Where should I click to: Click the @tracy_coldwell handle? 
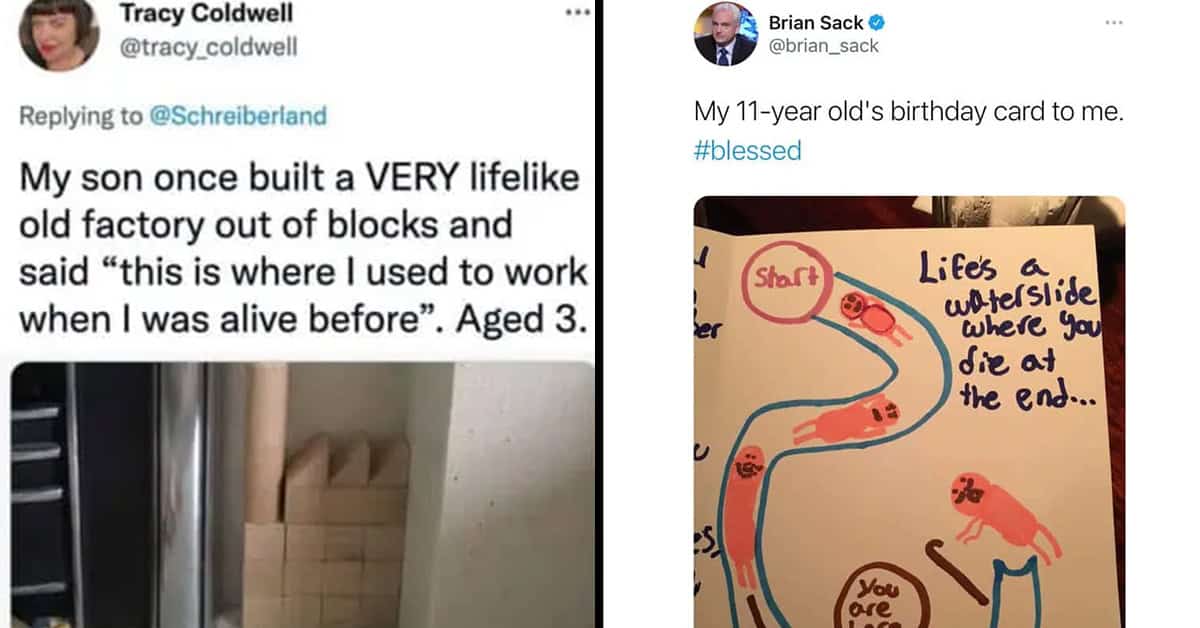(208, 47)
